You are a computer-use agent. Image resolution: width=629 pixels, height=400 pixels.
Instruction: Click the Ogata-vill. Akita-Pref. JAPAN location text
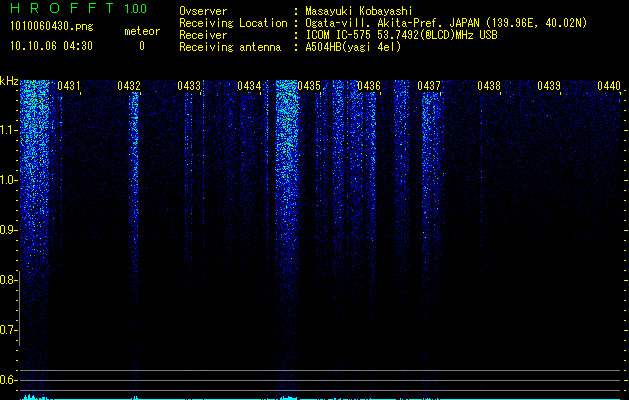coord(446,23)
